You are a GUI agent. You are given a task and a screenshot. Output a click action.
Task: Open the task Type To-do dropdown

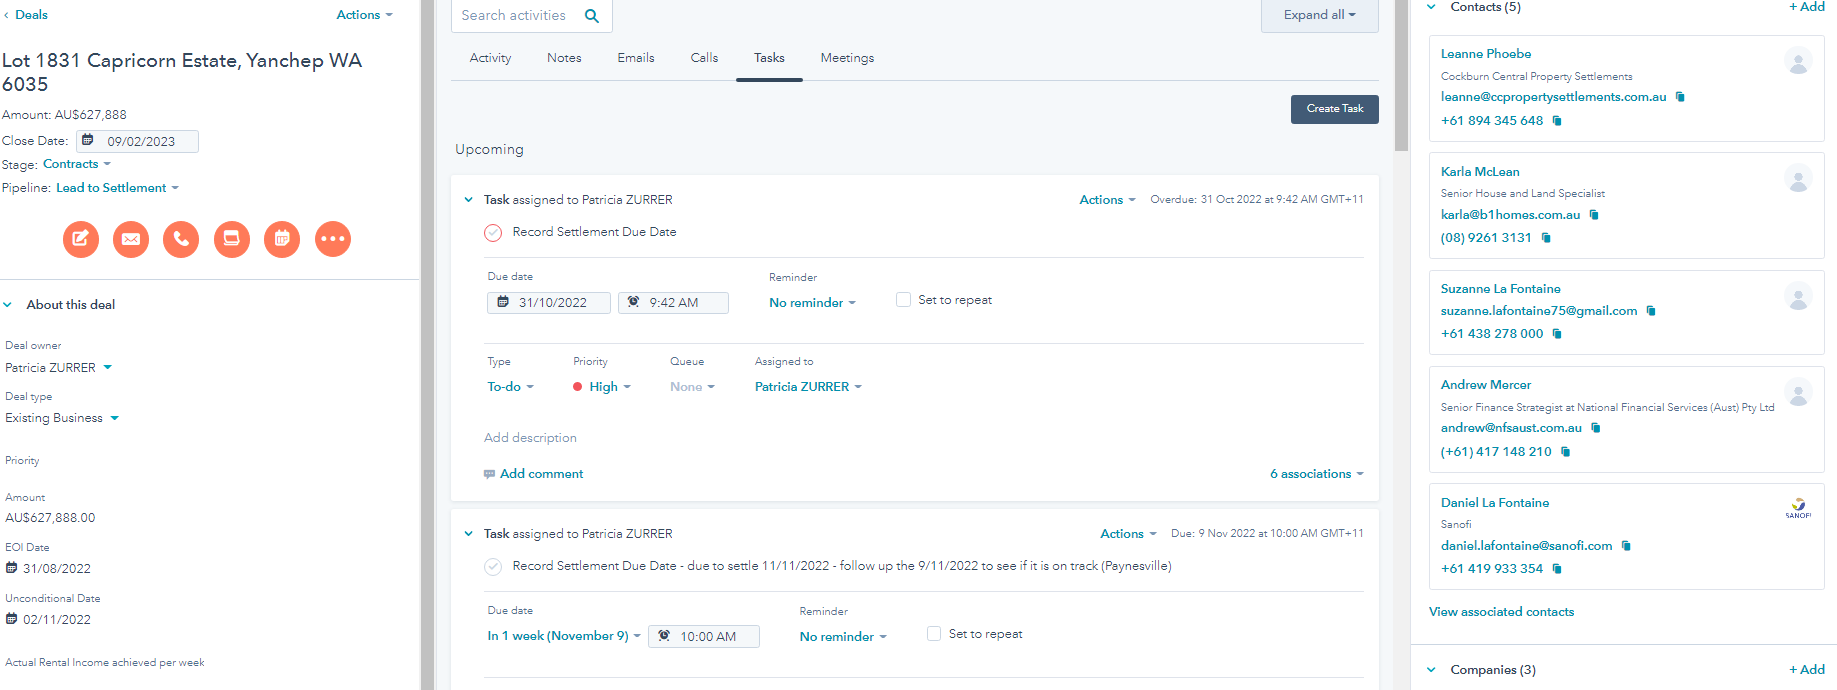point(511,387)
